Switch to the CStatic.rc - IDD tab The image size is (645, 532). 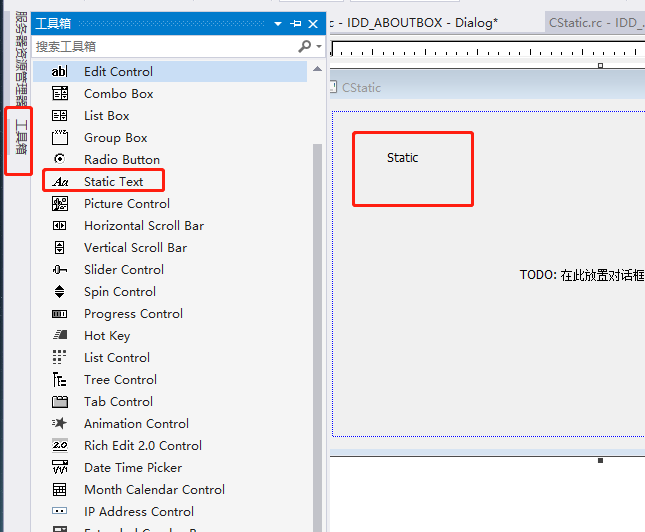[596, 23]
